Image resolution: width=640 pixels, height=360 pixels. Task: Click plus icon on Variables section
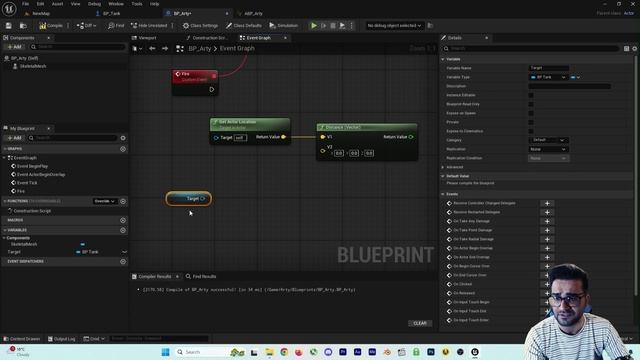pos(123,230)
